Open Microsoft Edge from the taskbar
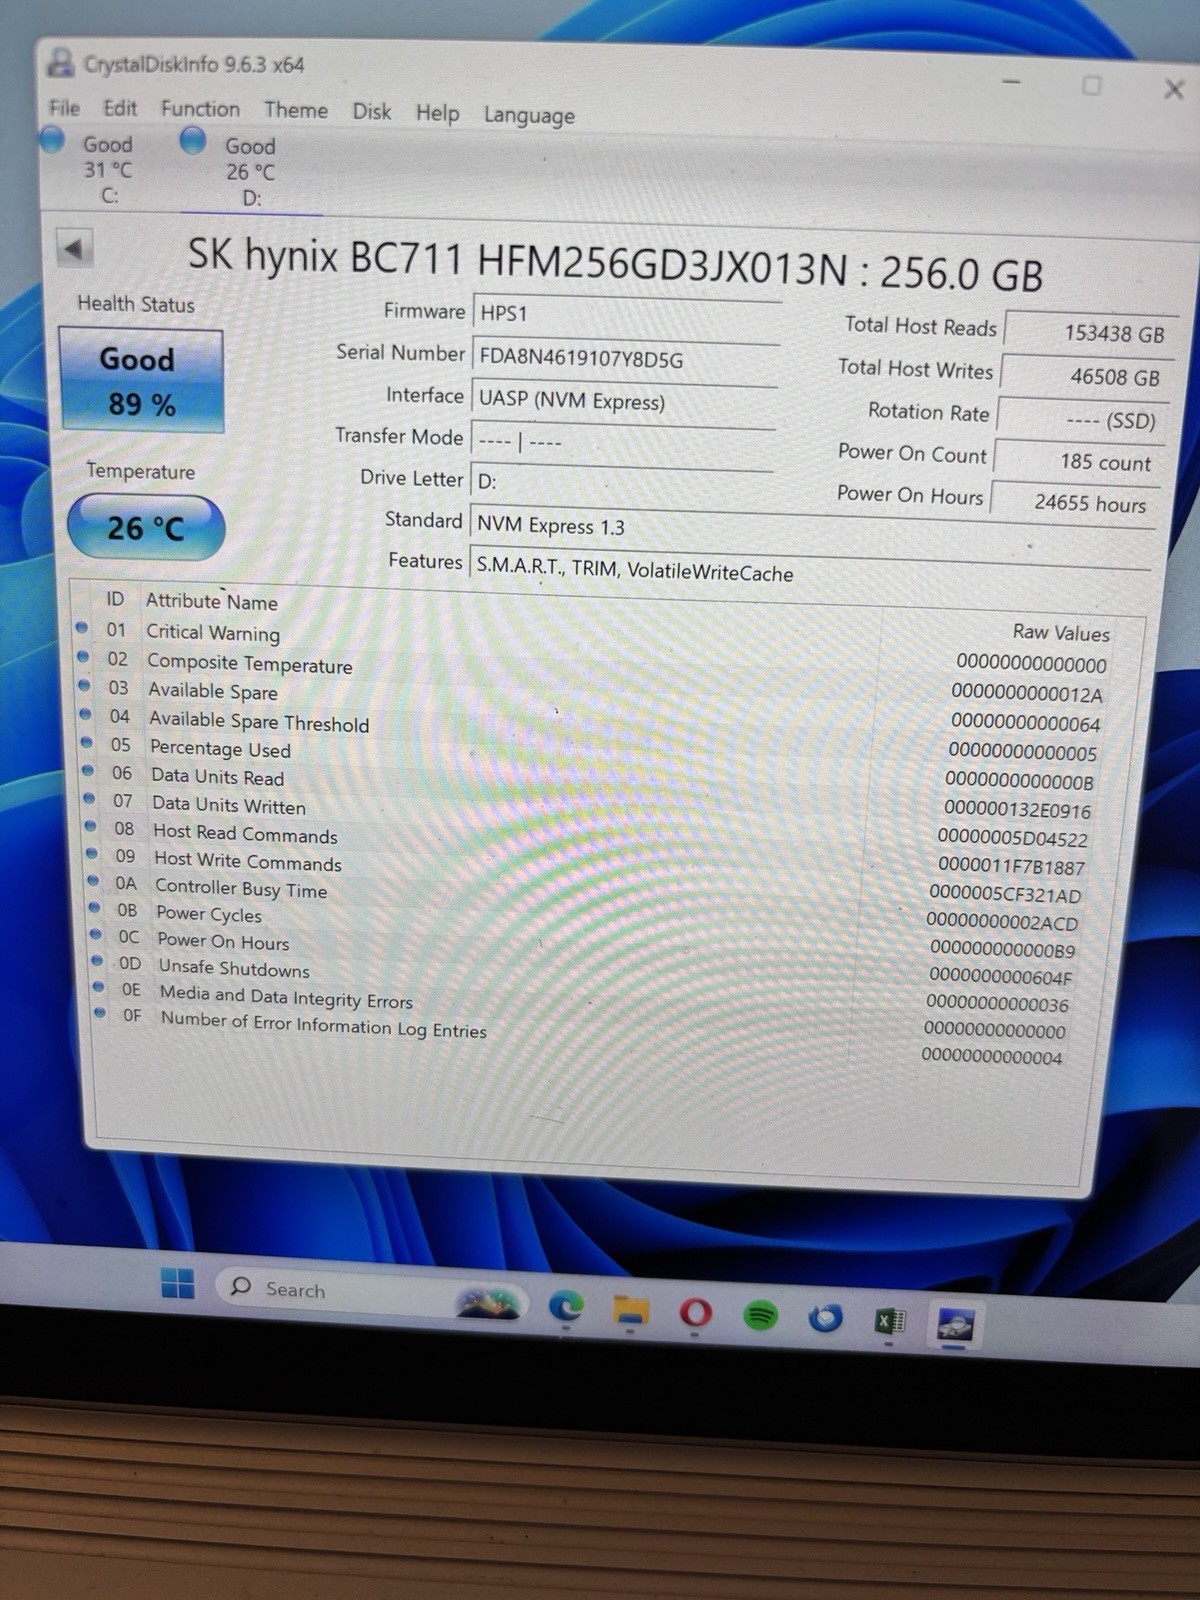Screen dimensions: 1200x1600 point(566,1307)
